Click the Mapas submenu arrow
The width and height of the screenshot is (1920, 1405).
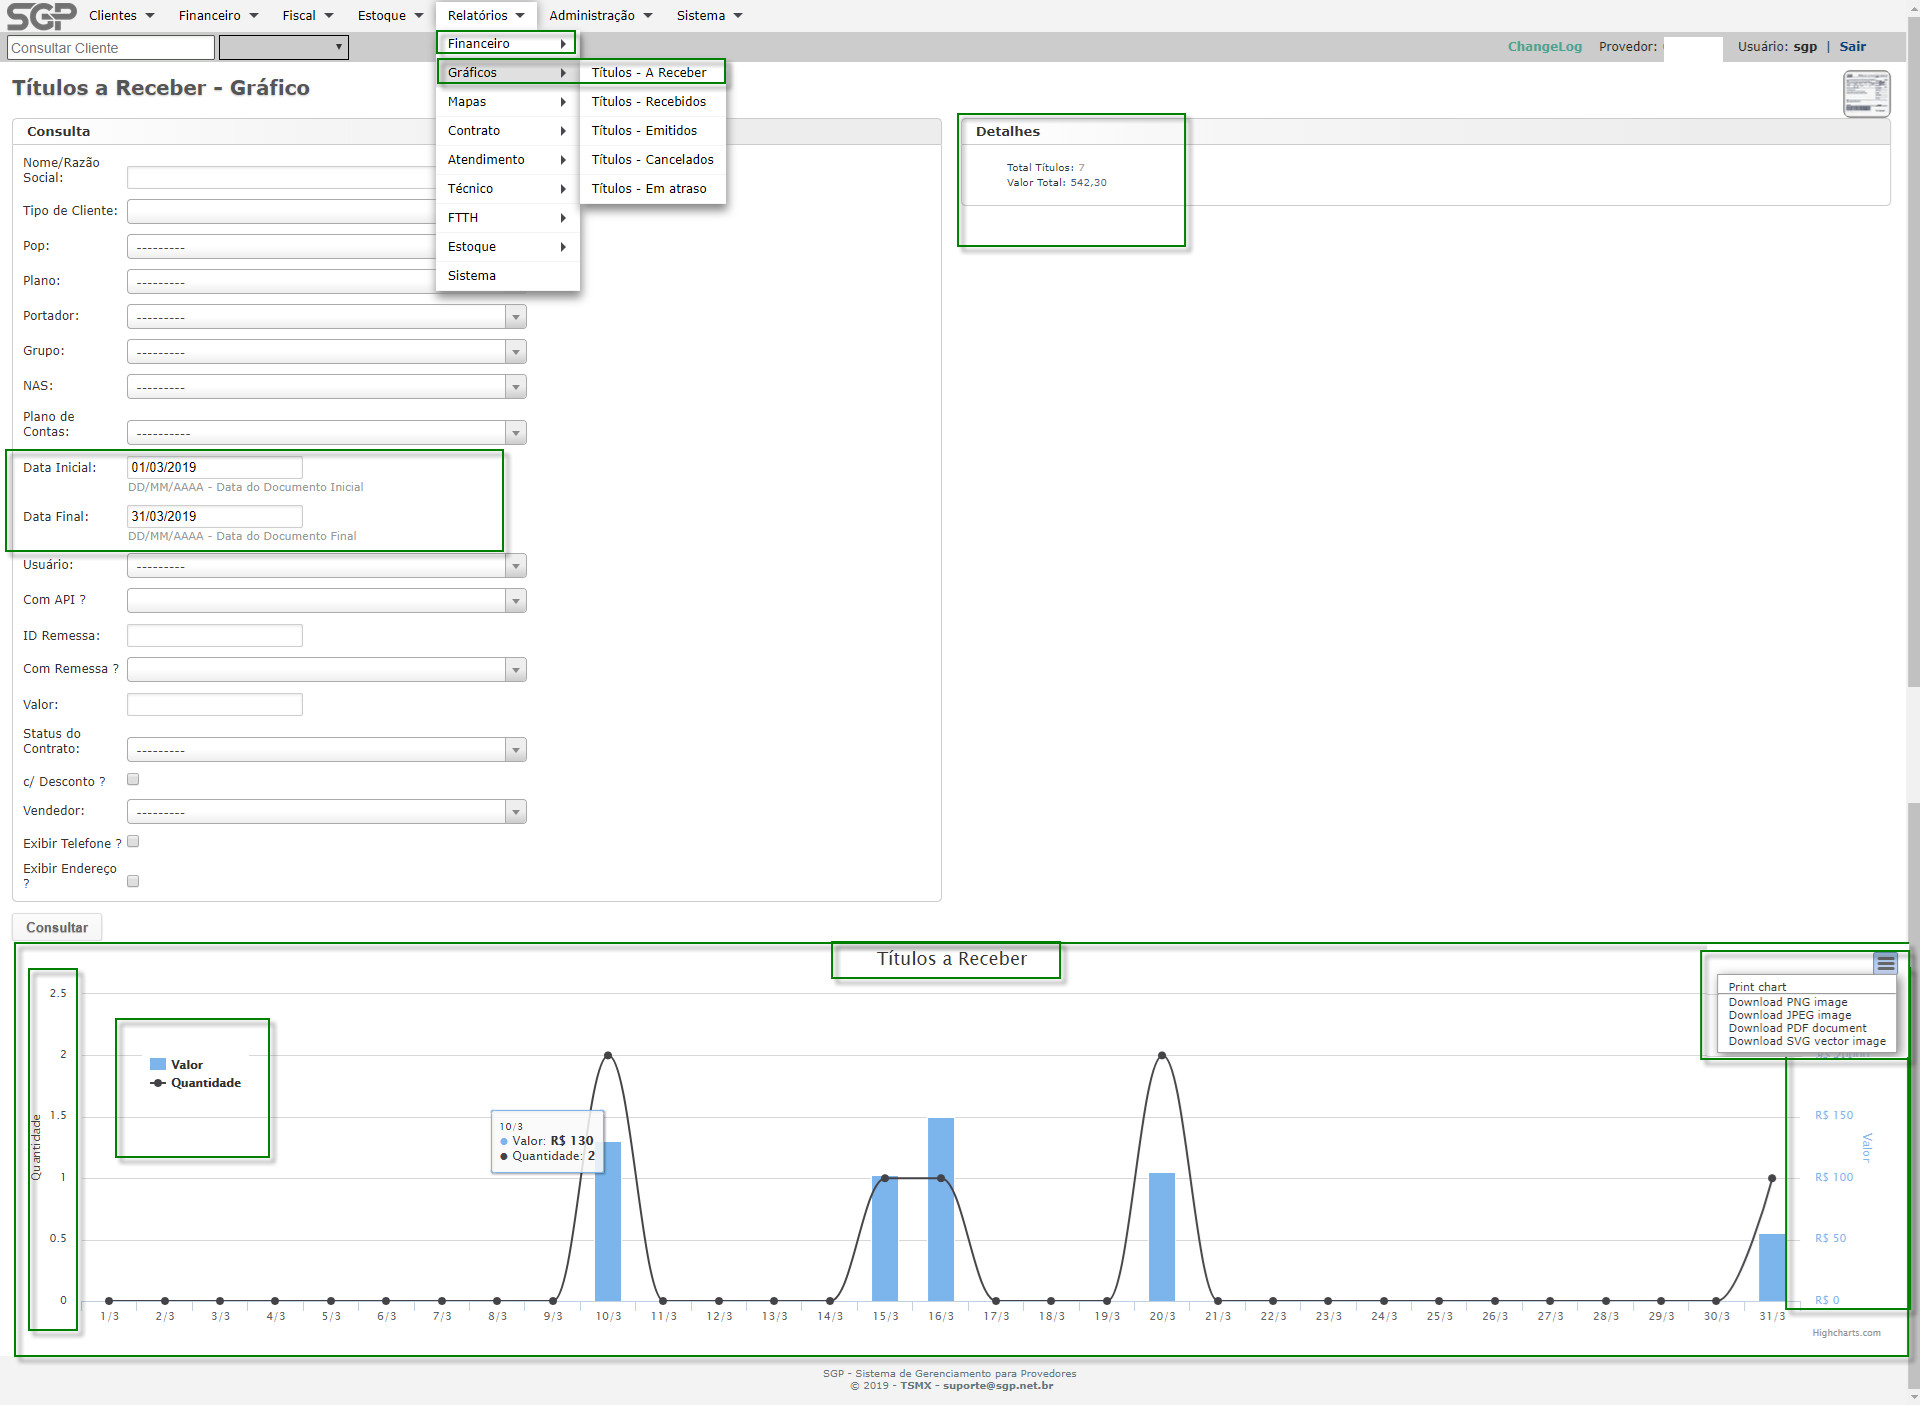(x=563, y=102)
